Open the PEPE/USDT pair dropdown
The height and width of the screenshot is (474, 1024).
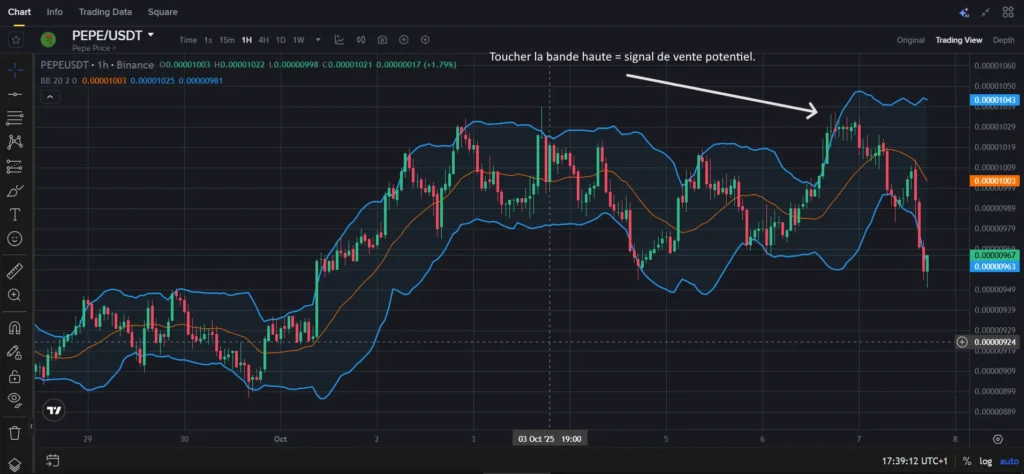tap(152, 35)
